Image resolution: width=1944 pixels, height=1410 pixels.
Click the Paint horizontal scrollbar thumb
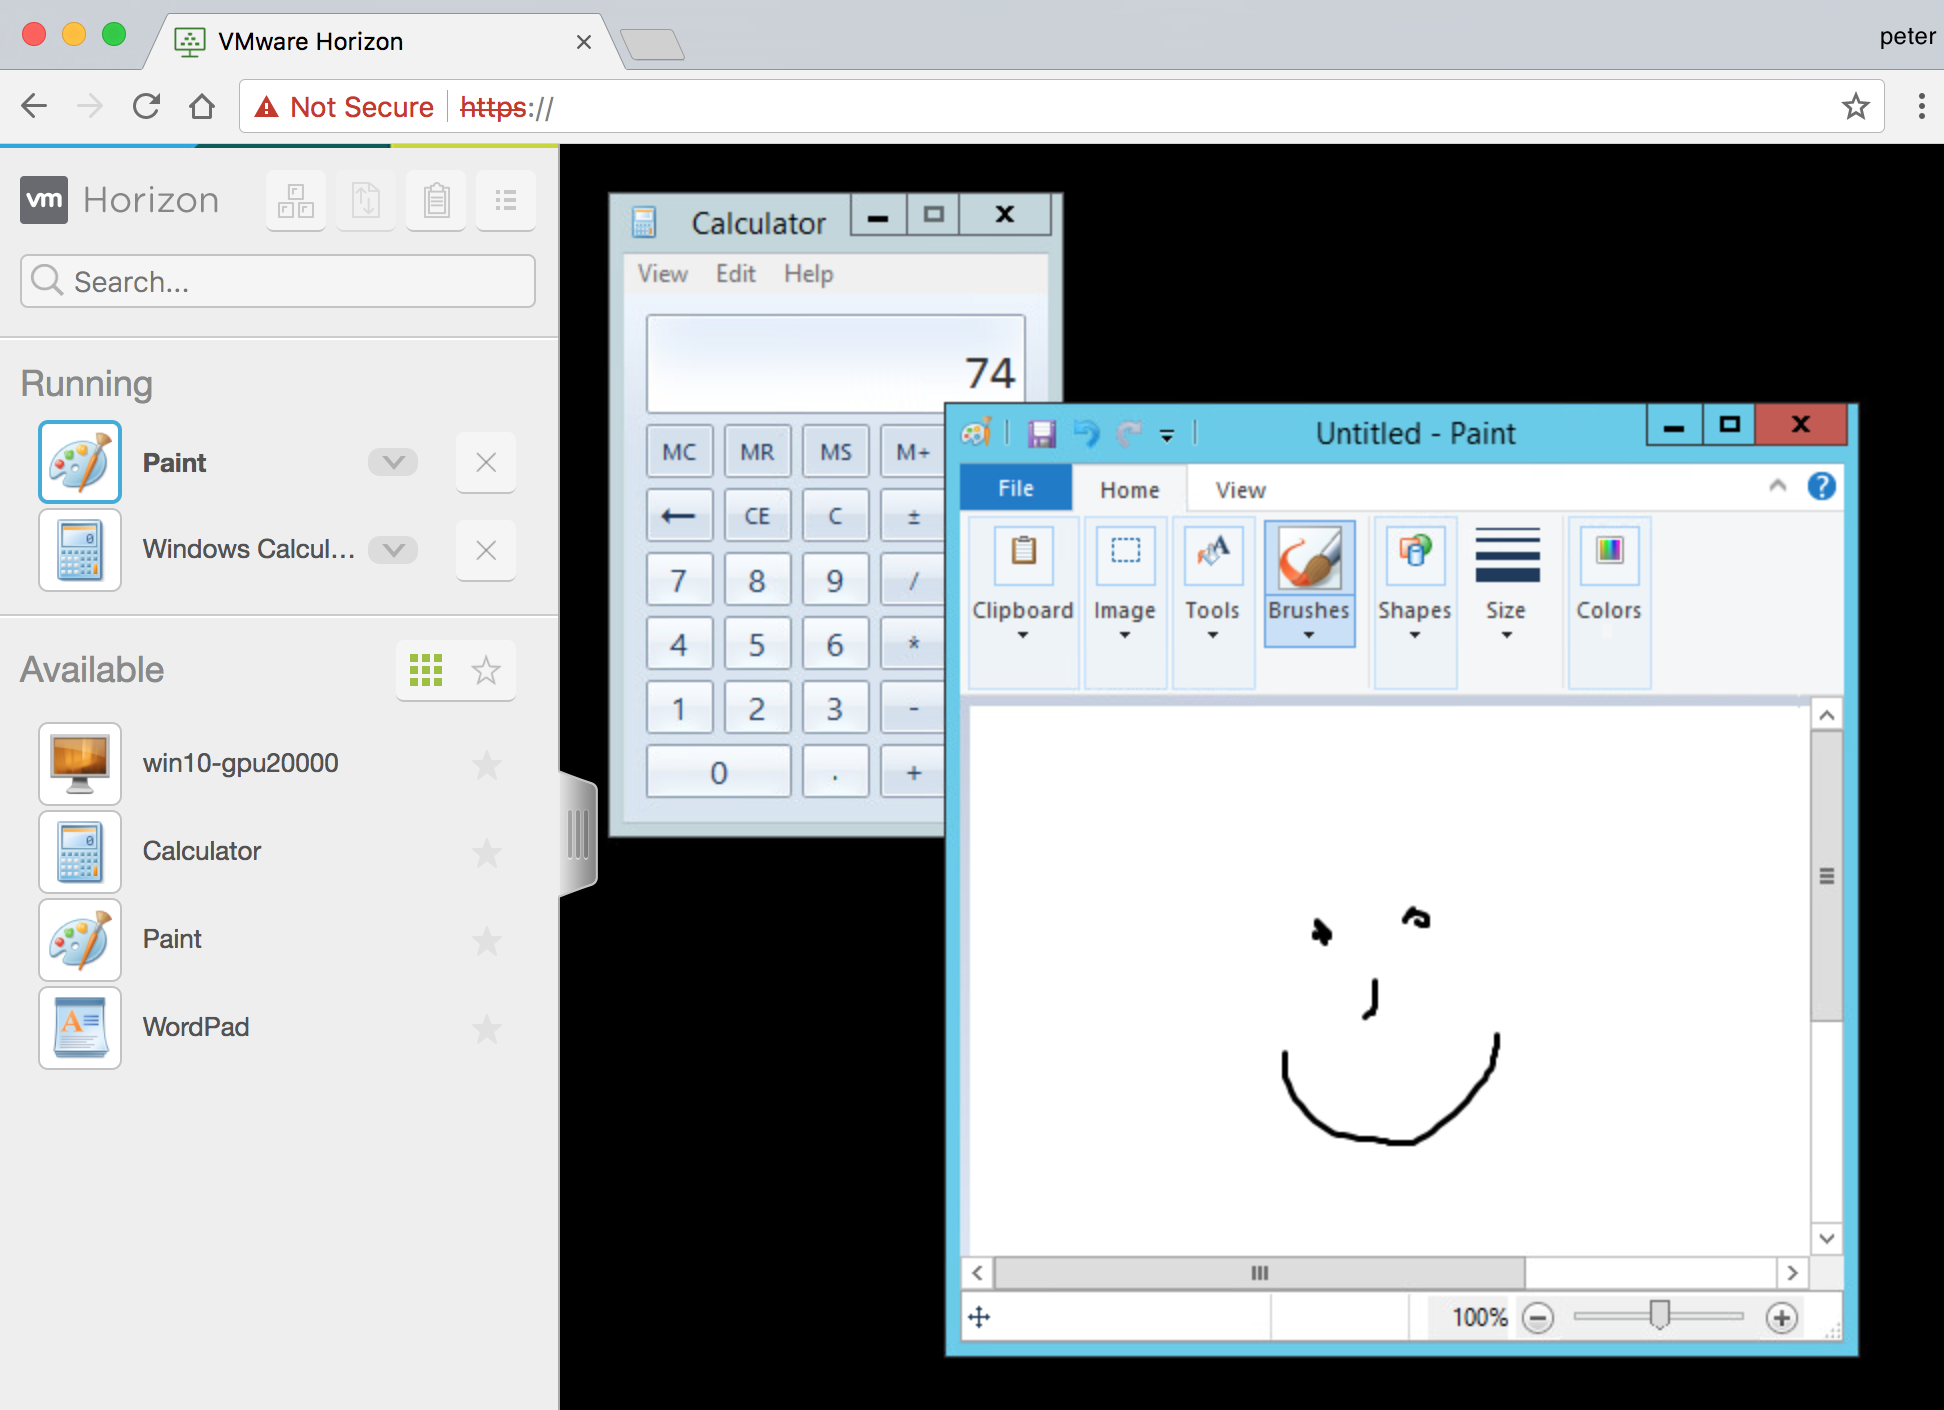[1259, 1273]
